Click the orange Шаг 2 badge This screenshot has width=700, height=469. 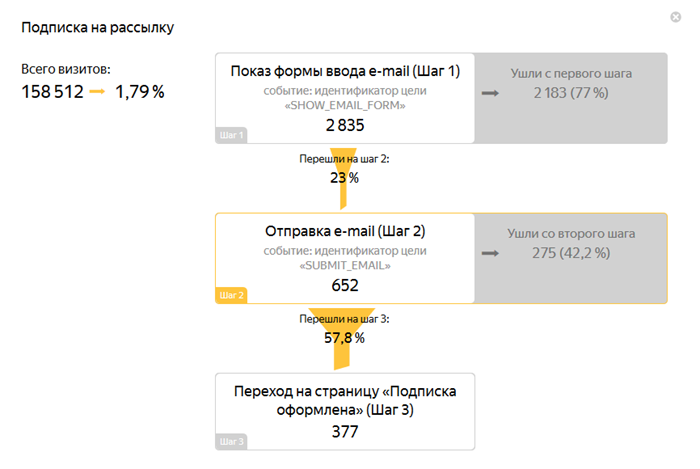point(231,295)
